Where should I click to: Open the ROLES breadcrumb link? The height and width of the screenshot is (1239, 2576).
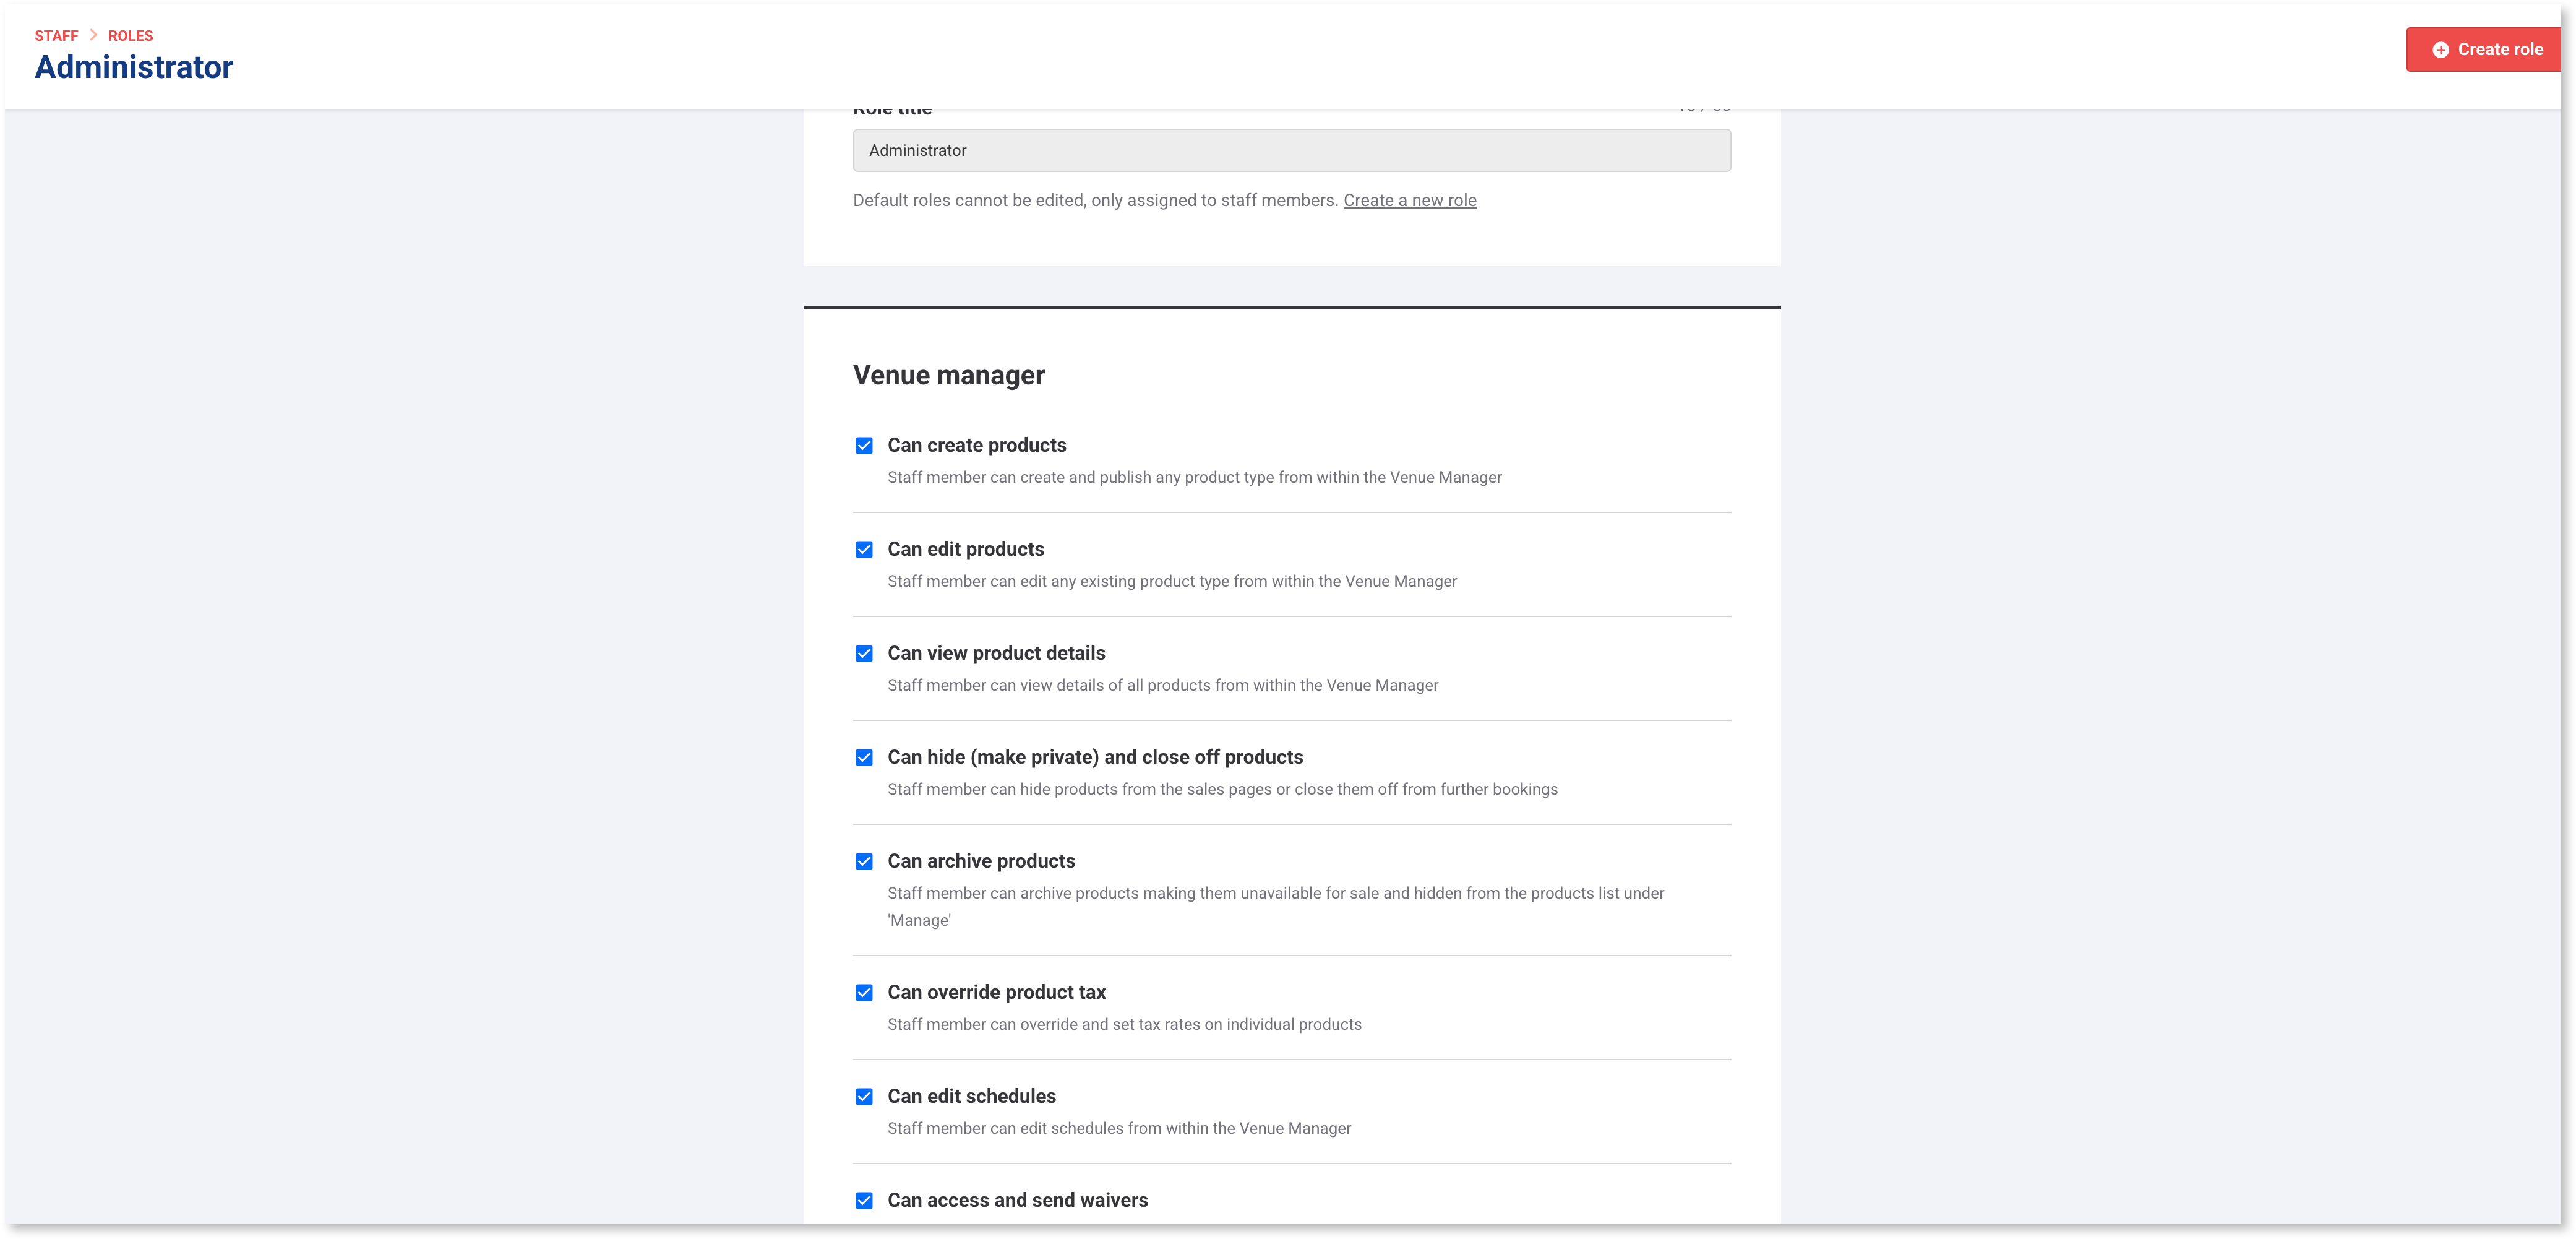(130, 36)
